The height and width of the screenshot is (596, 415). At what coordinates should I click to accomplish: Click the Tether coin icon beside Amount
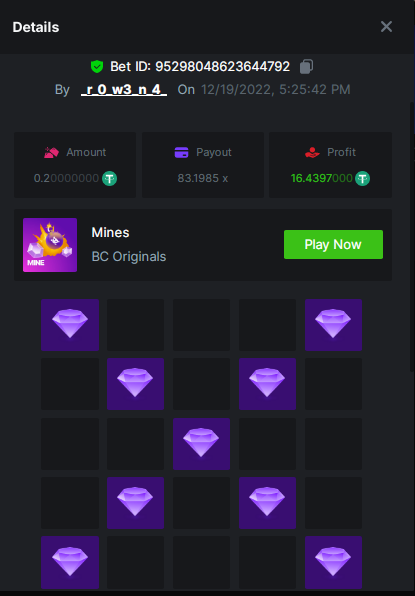pyautogui.click(x=109, y=178)
